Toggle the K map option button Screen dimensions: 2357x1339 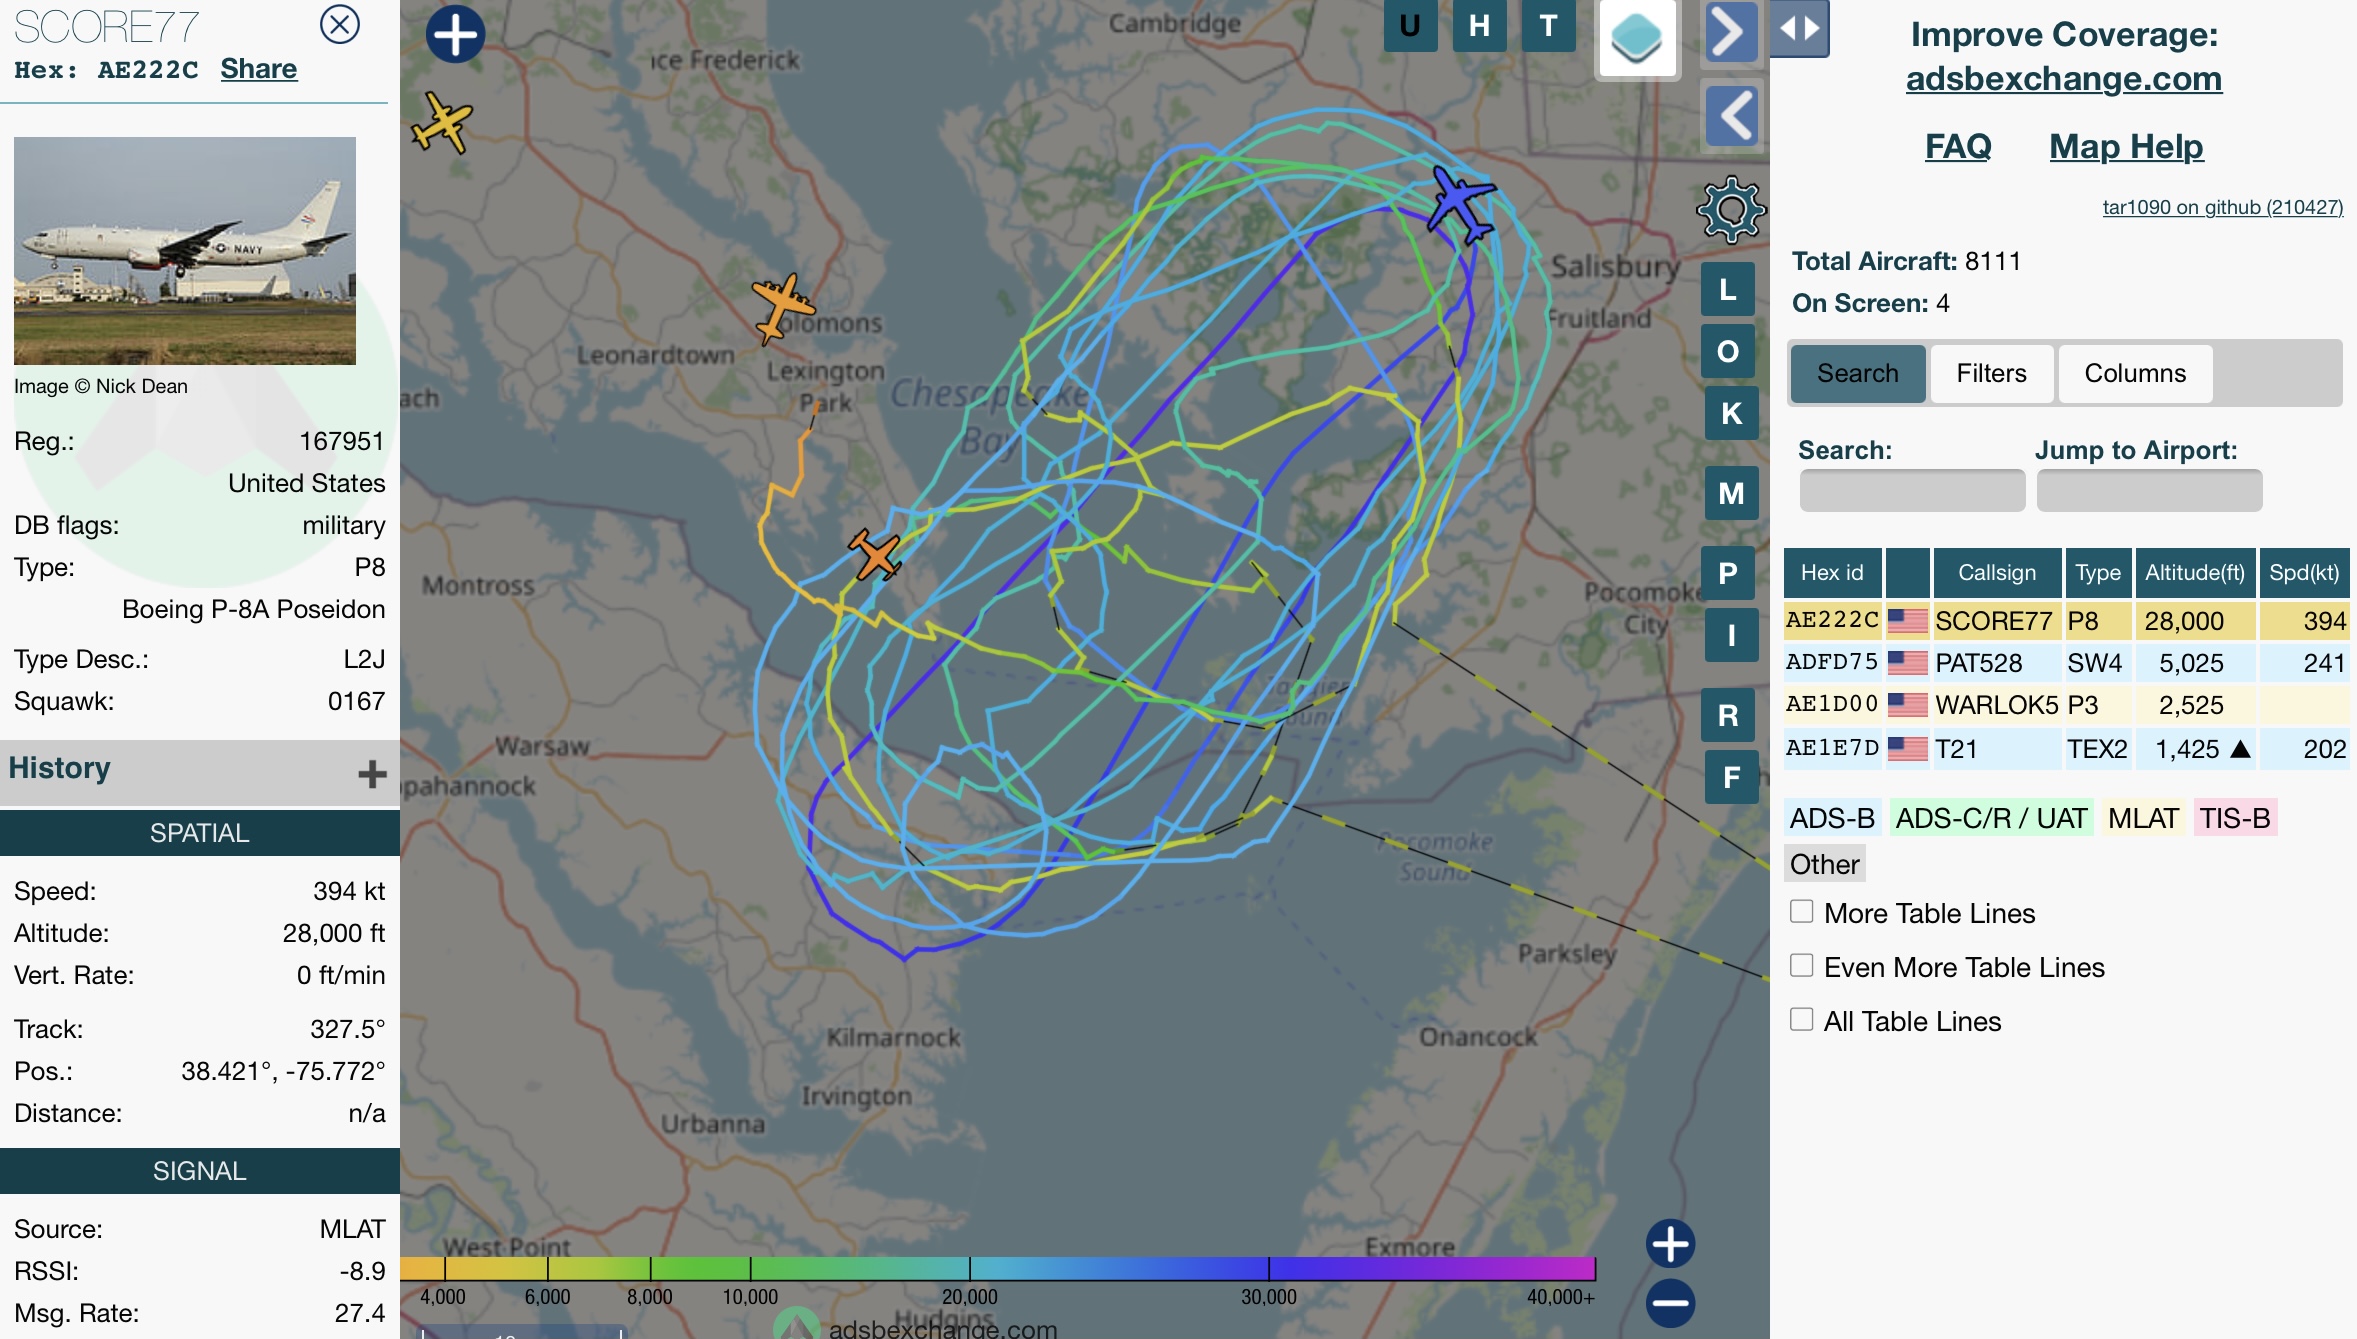click(x=1731, y=413)
